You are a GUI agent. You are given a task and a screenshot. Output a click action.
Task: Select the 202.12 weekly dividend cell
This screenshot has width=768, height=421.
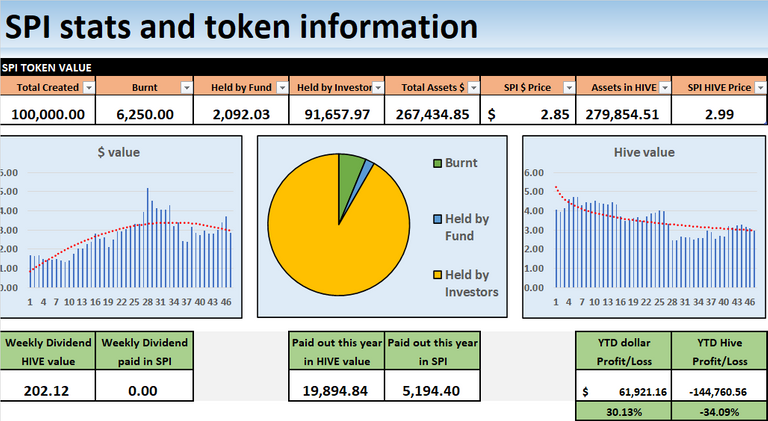point(48,386)
